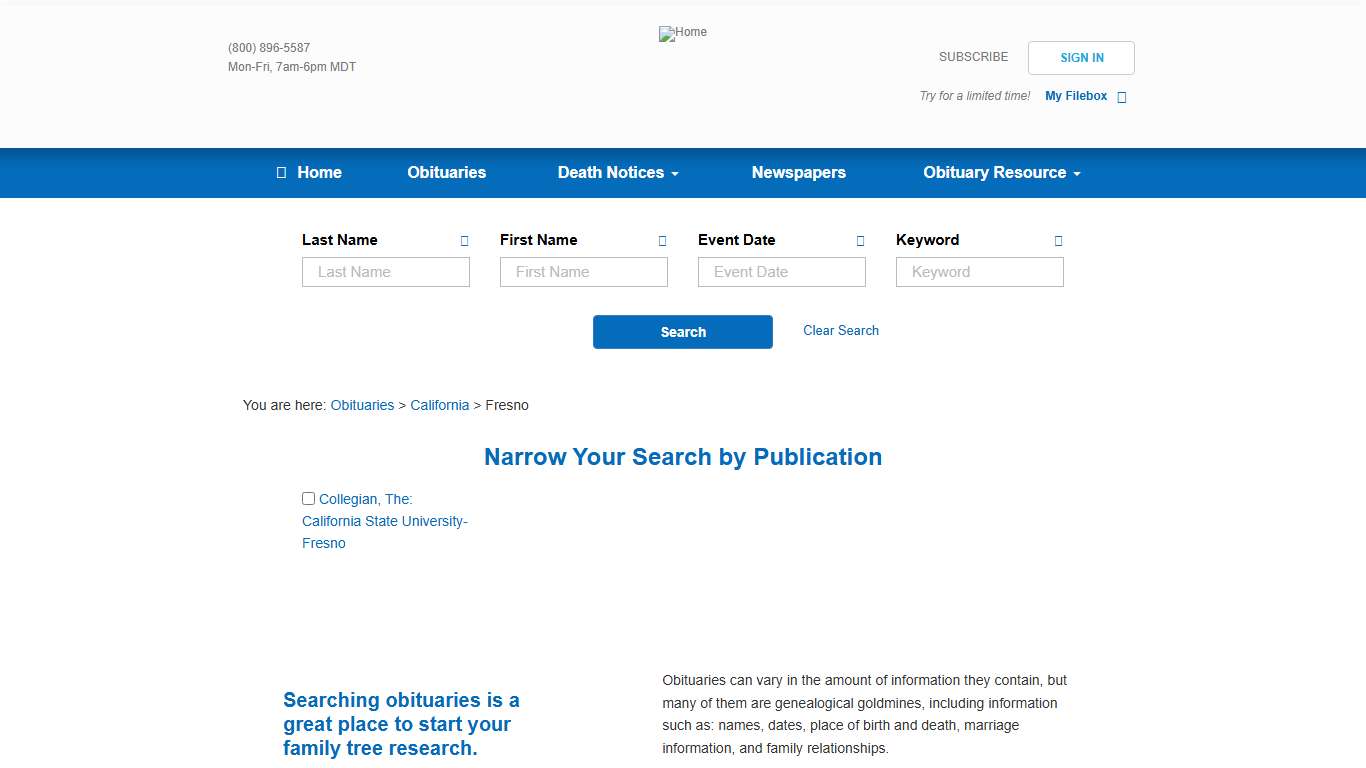Click the help icon beside Last Name

click(x=464, y=241)
